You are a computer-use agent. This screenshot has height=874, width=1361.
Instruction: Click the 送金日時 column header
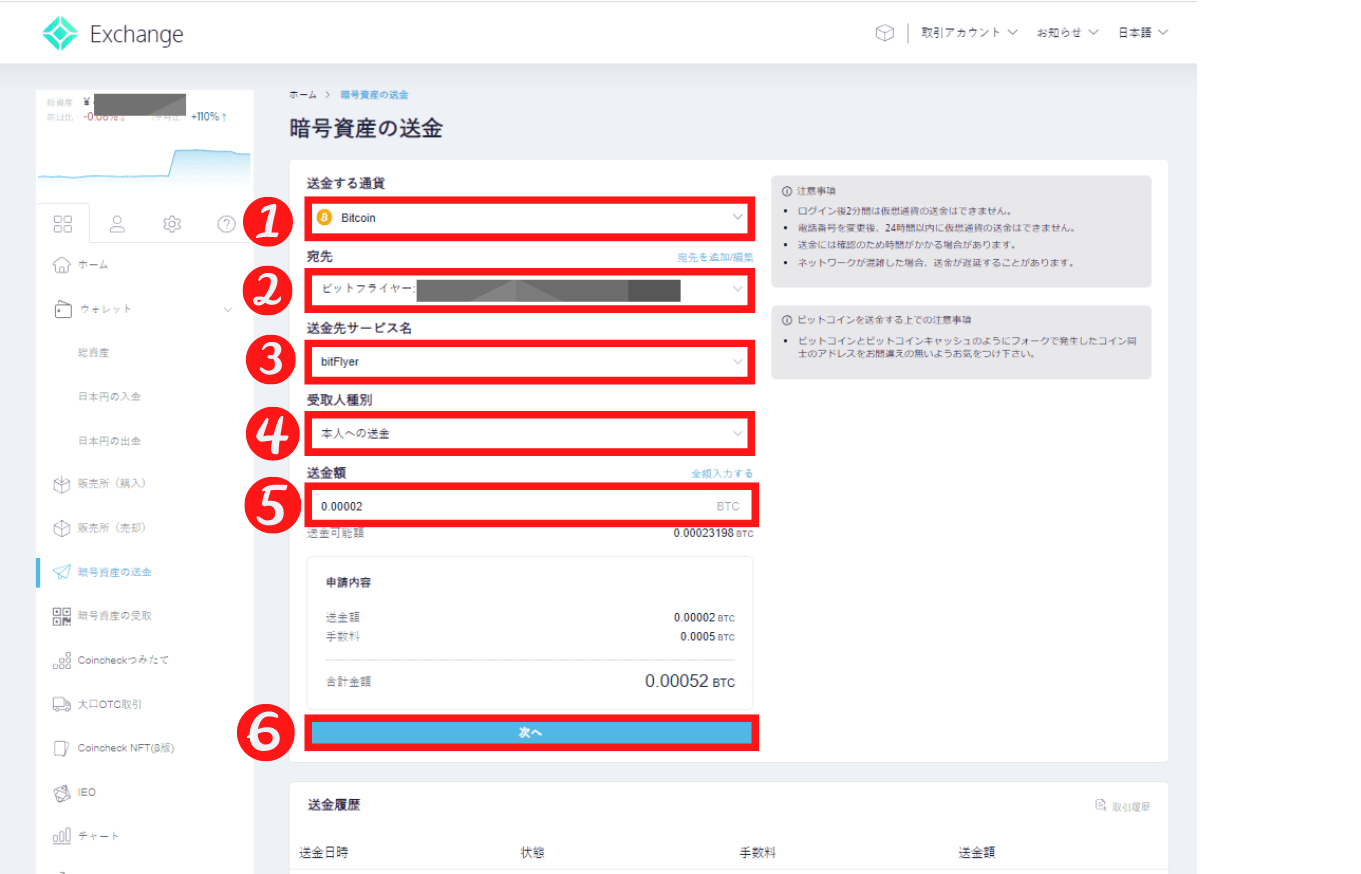click(x=324, y=853)
